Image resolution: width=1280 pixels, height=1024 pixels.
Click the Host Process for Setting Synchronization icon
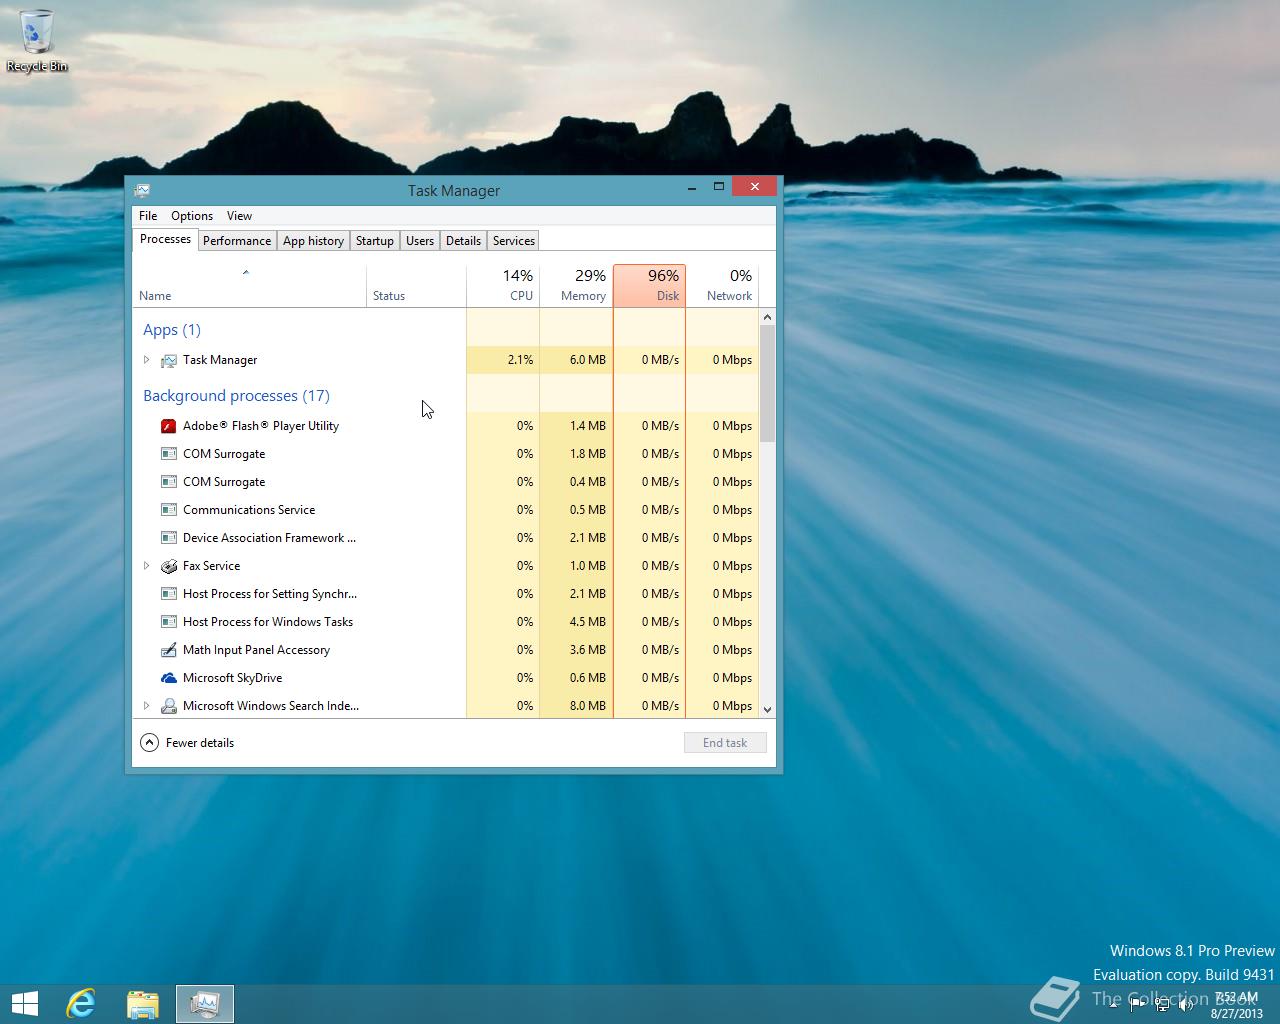169,594
